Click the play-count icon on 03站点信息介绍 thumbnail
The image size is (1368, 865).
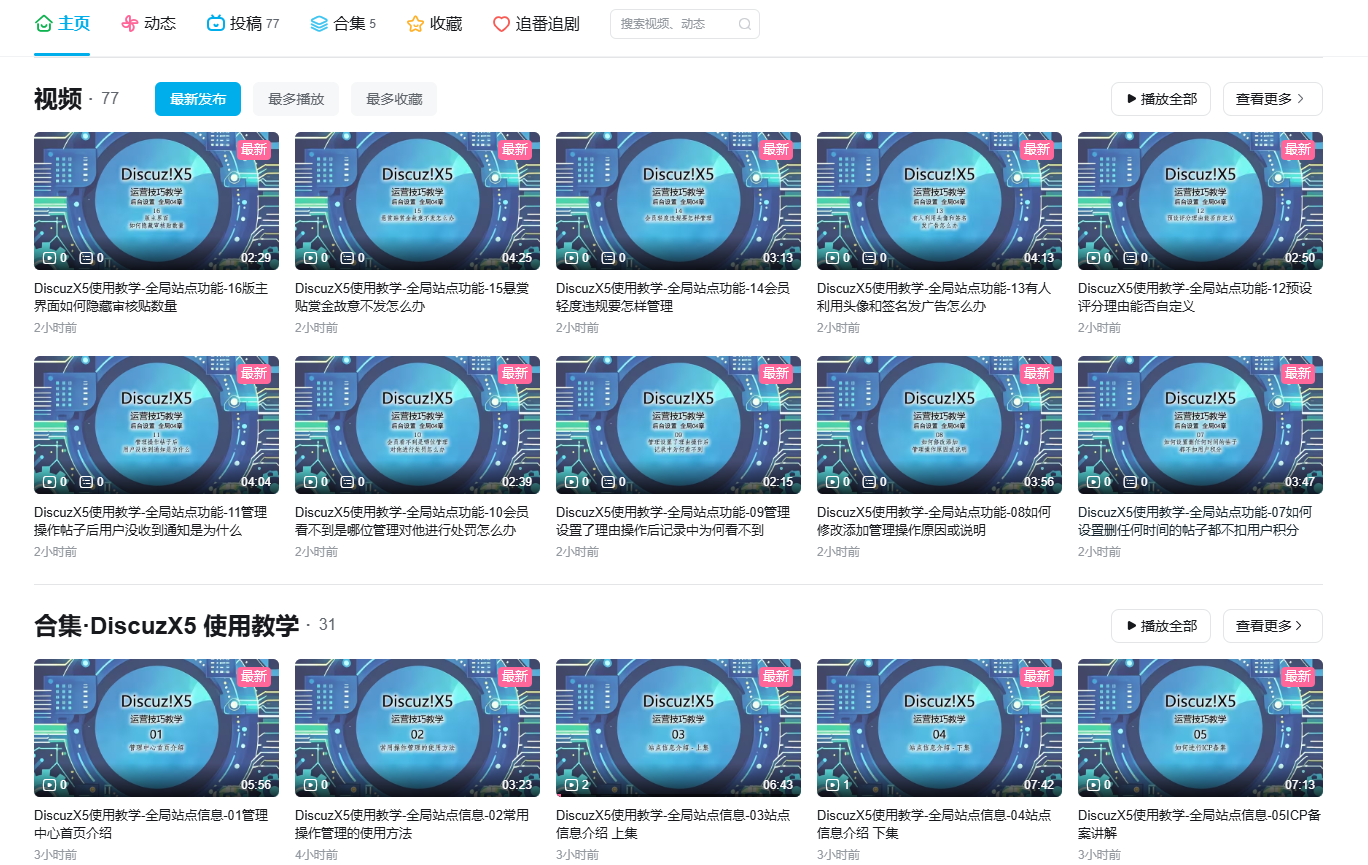(x=571, y=784)
